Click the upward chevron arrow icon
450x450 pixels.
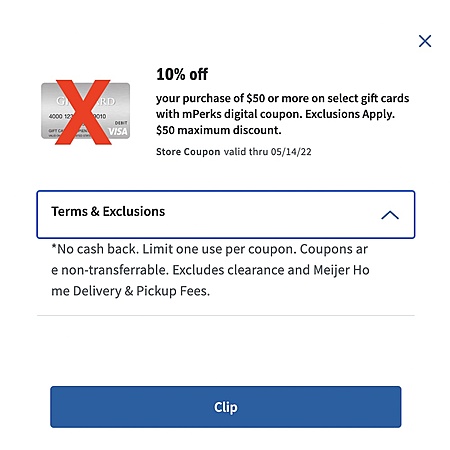pyautogui.click(x=390, y=215)
